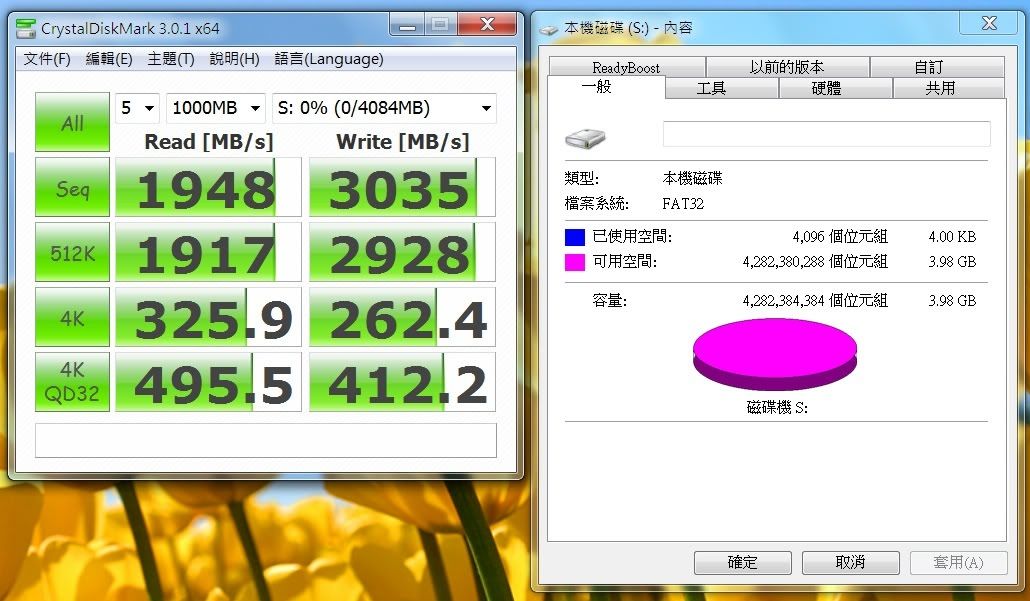Image resolution: width=1030 pixels, height=601 pixels.
Task: Click the Read [MB/s] column header
Action: click(208, 142)
